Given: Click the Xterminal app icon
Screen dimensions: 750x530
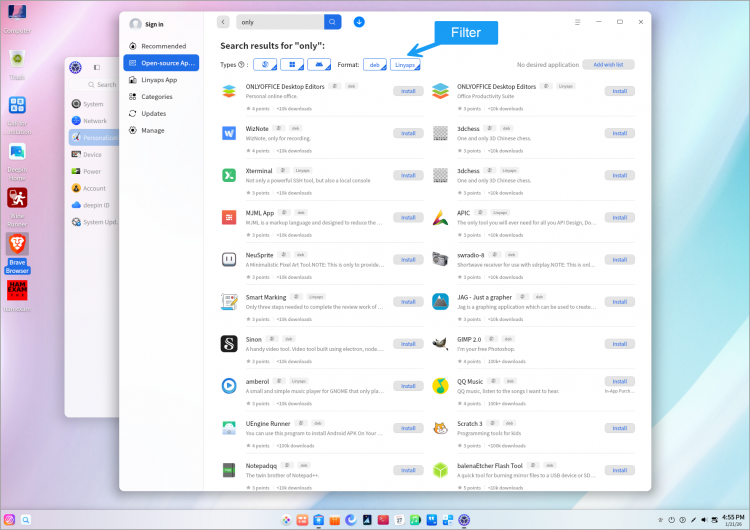Looking at the screenshot, I should pyautogui.click(x=229, y=175).
